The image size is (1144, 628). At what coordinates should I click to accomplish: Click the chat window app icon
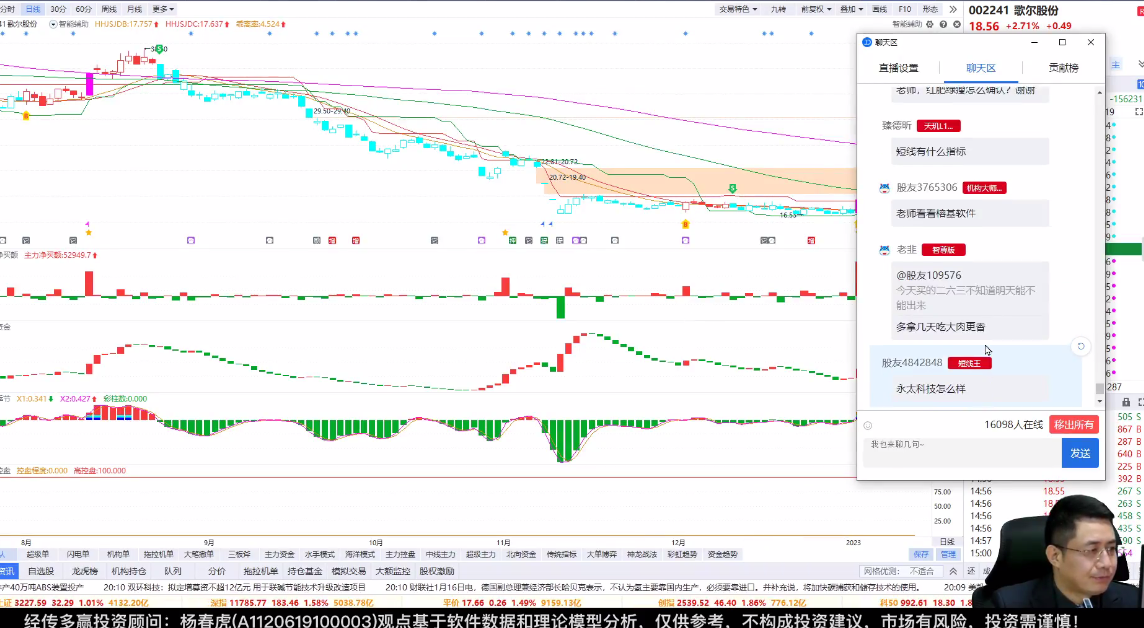coord(867,42)
